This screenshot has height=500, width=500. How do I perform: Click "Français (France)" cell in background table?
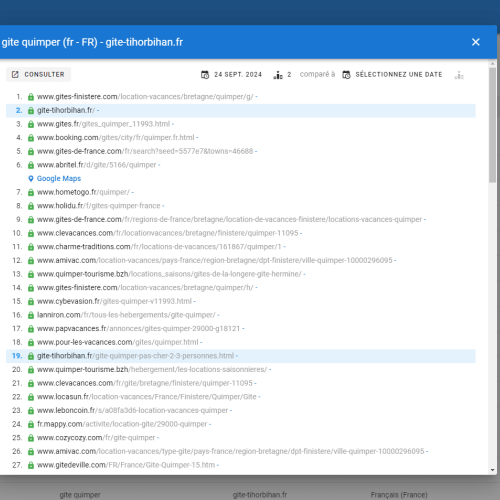point(399,495)
